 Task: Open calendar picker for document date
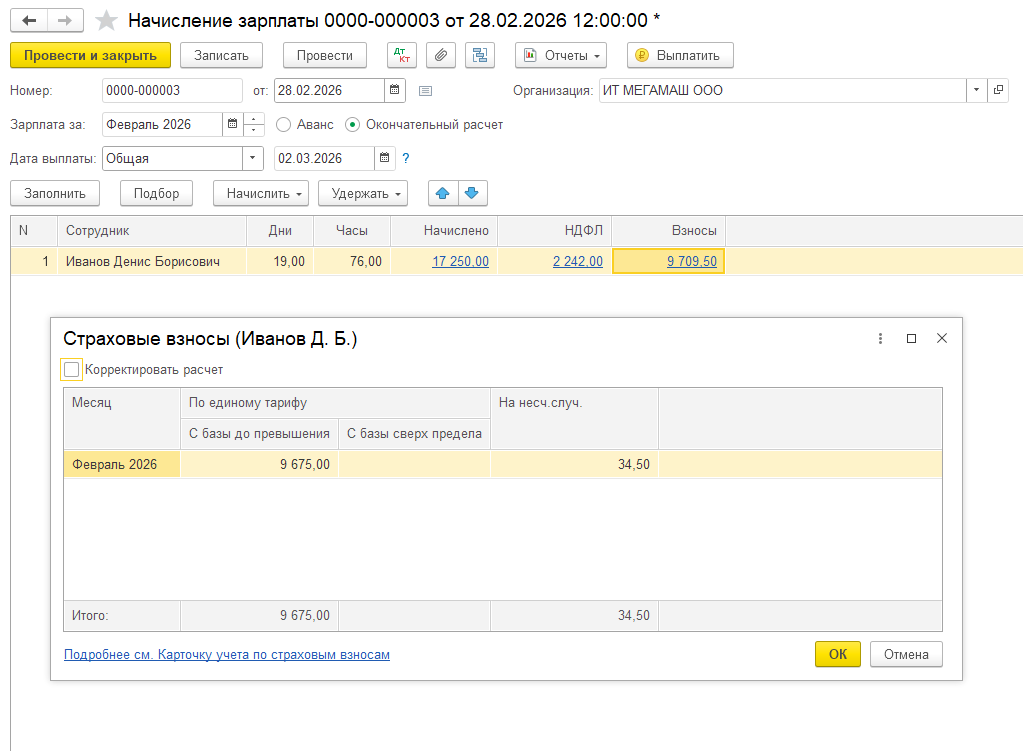pos(397,91)
